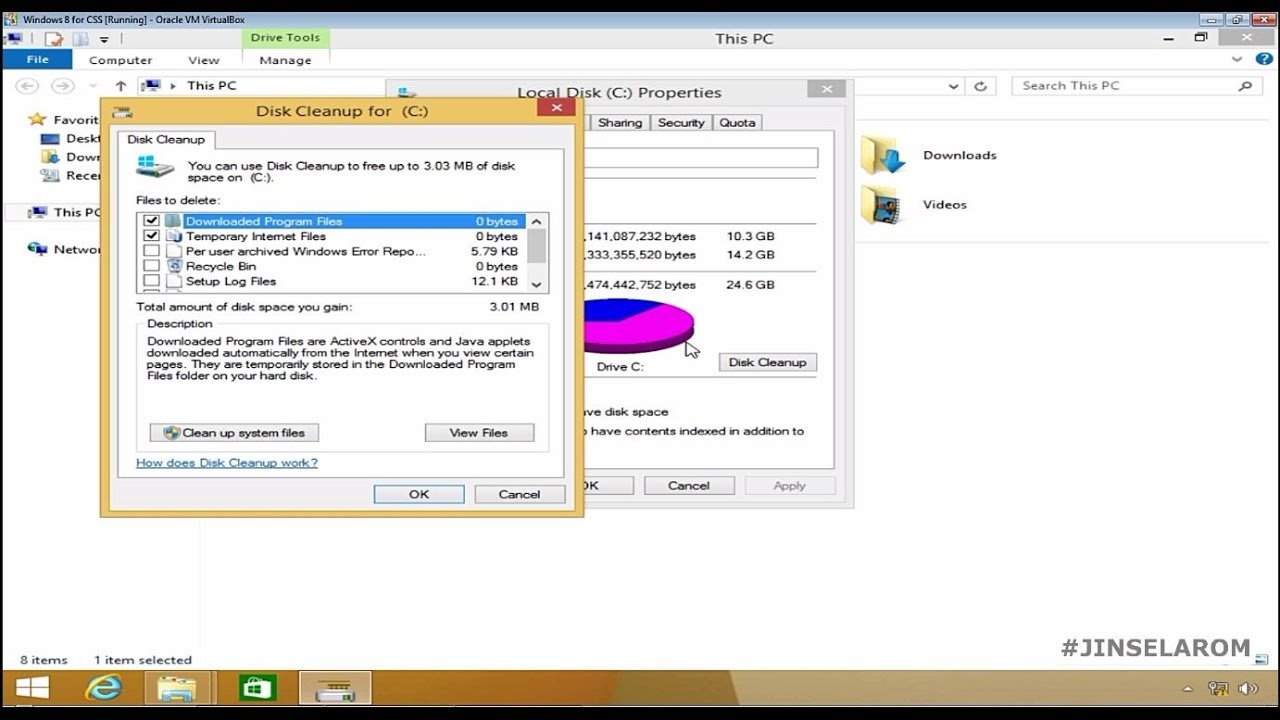
Task: Click the search magnifier icon
Action: [x=1245, y=86]
